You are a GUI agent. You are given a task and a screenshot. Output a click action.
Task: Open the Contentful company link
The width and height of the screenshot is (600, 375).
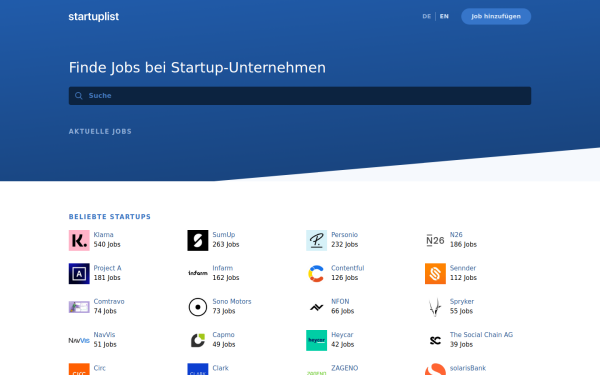[x=347, y=268]
